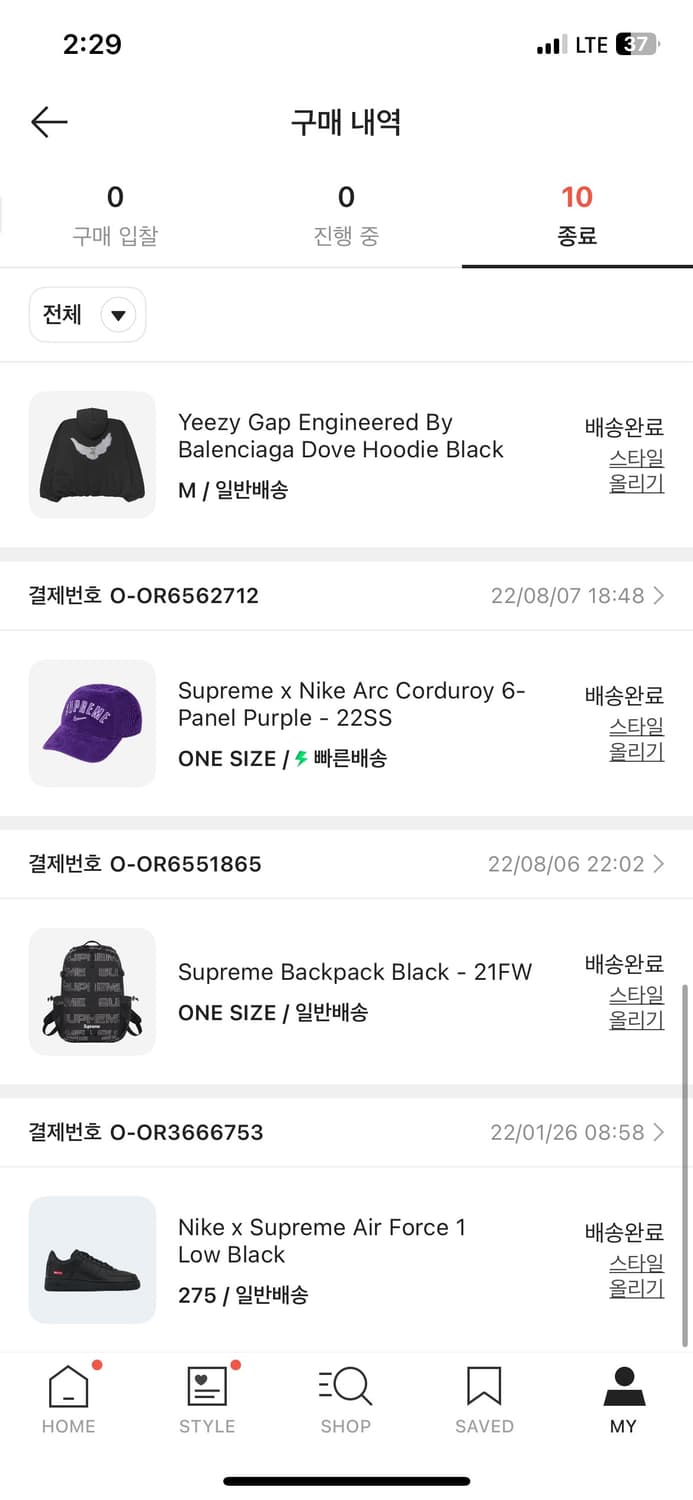This screenshot has height=1500, width=693.
Task: Select the 종료 tab
Action: (577, 215)
